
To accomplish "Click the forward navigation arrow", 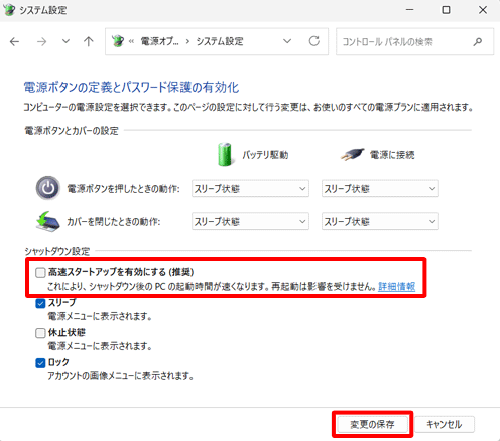I will (x=41, y=42).
